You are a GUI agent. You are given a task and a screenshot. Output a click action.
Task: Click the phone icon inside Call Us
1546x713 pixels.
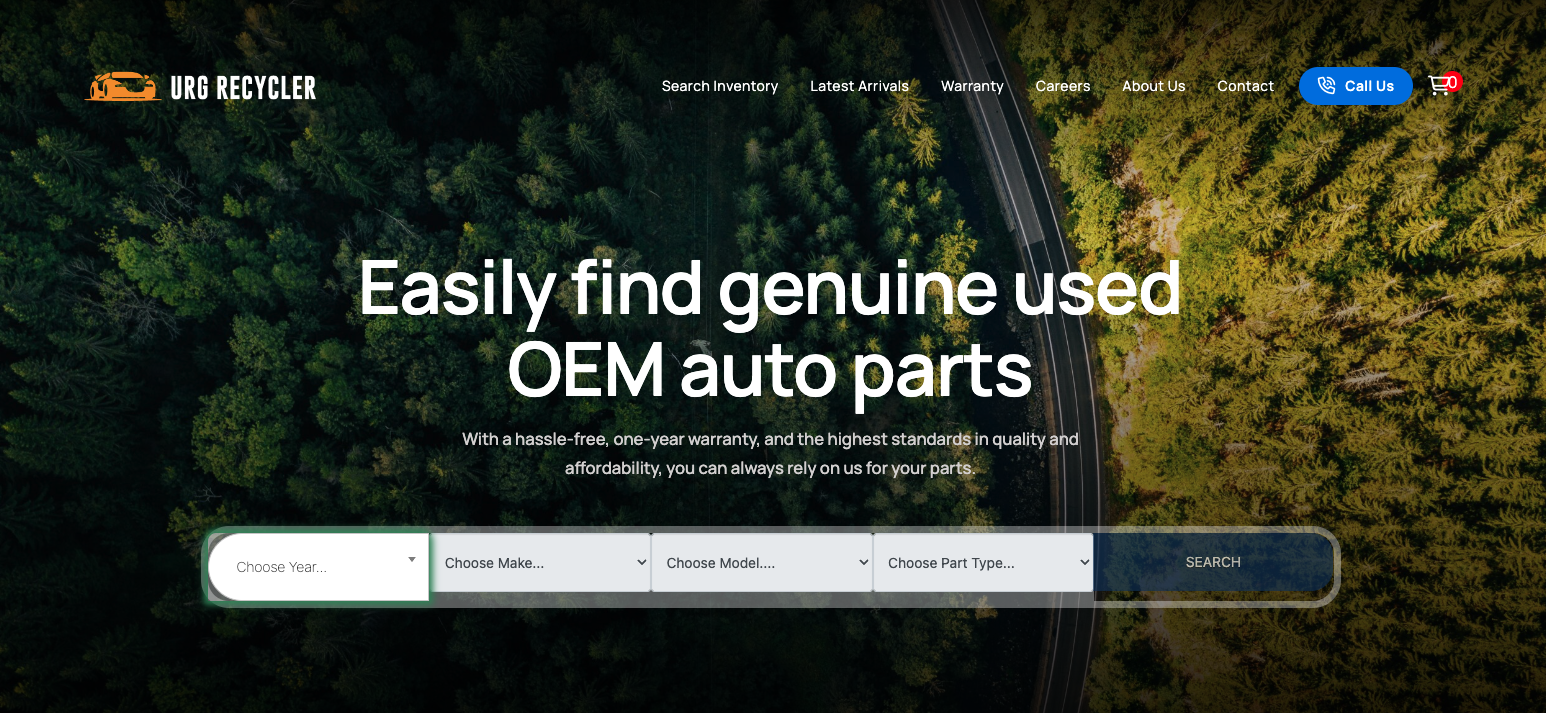click(1326, 86)
